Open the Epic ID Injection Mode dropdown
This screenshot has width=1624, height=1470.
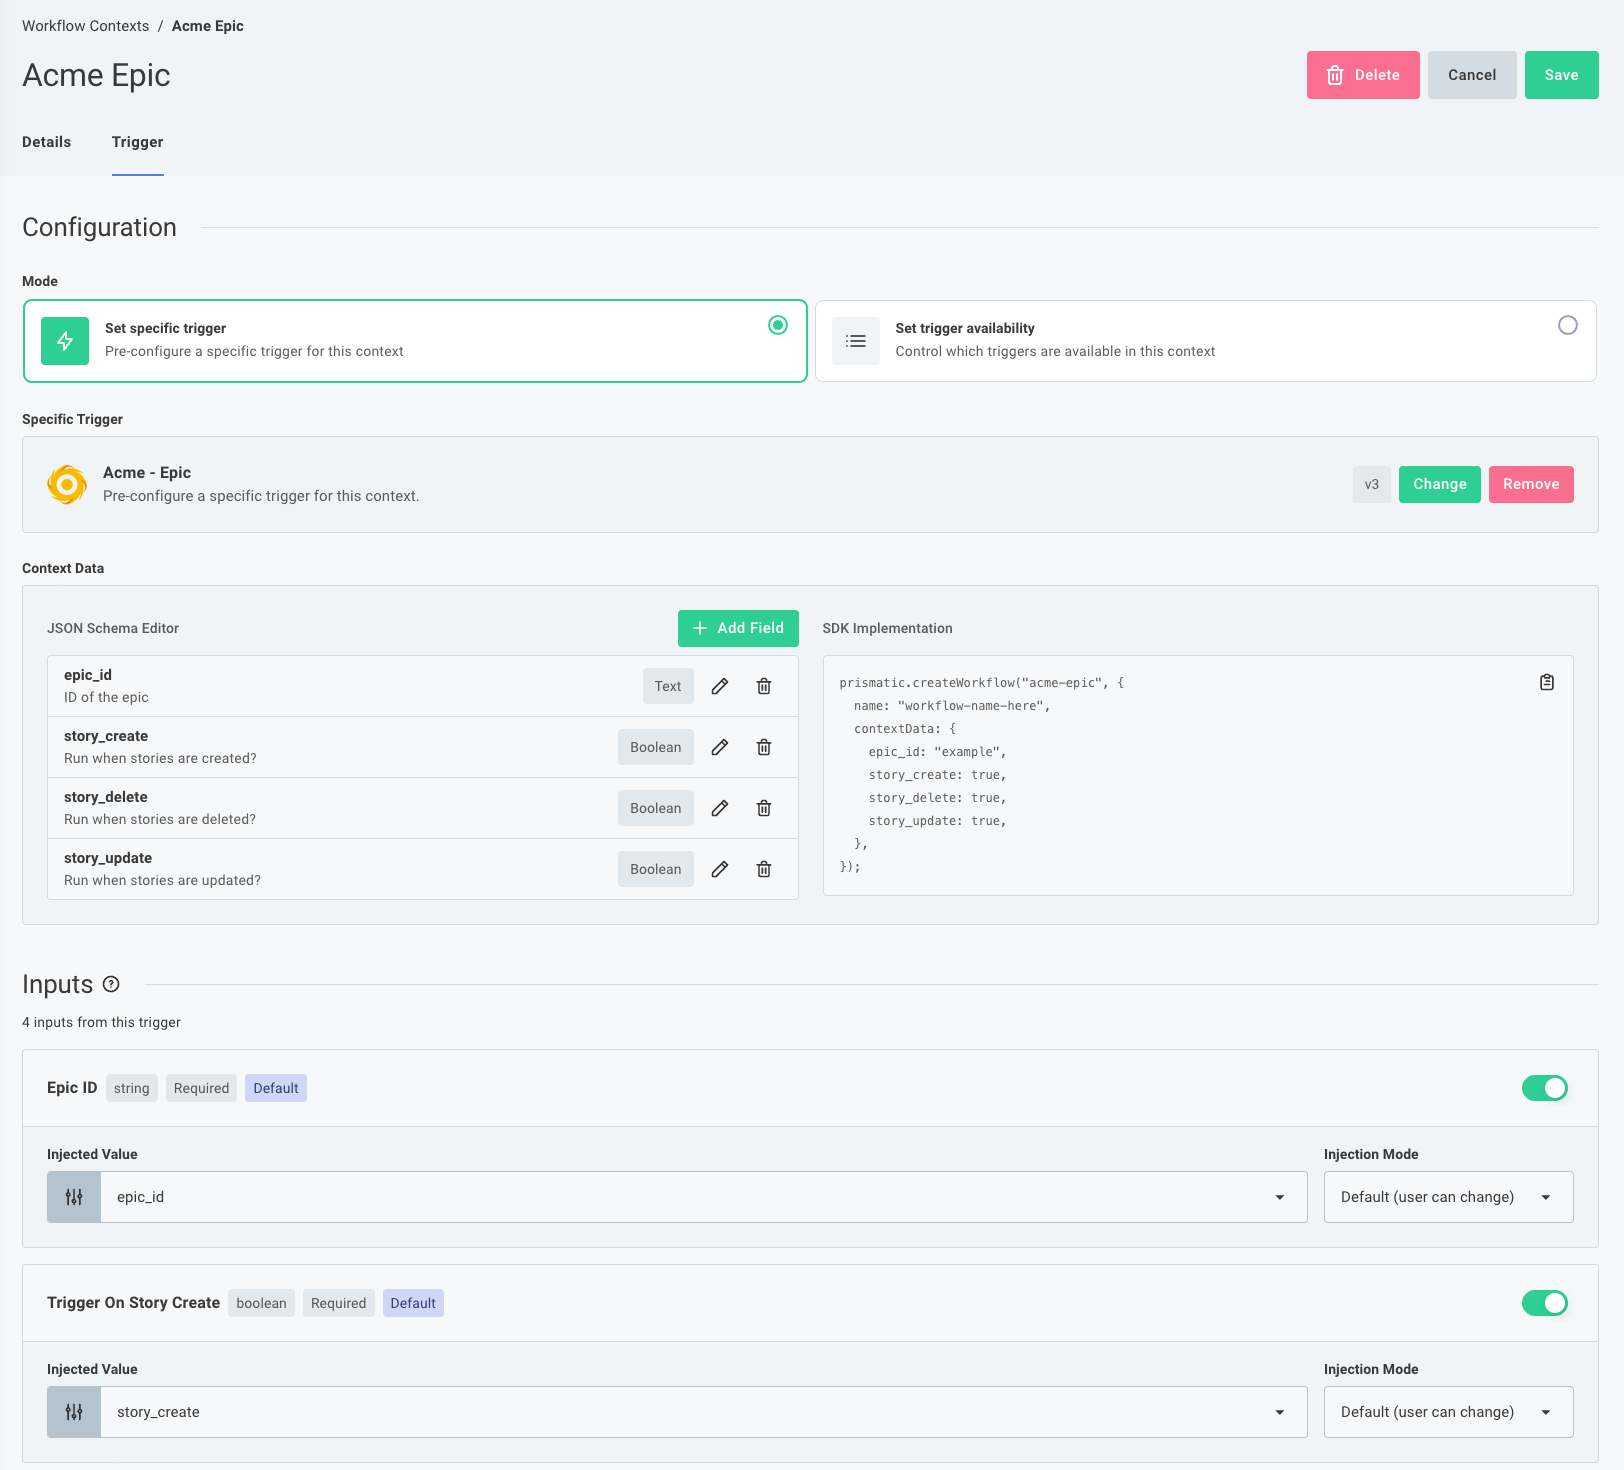click(x=1447, y=1196)
